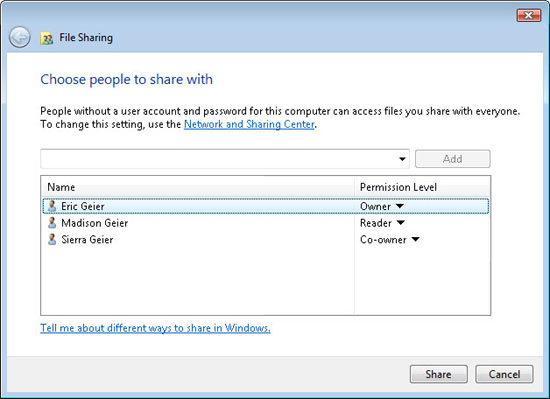Open 'Tell me about different ways to share' link
The width and height of the screenshot is (550, 399).
coord(155,328)
